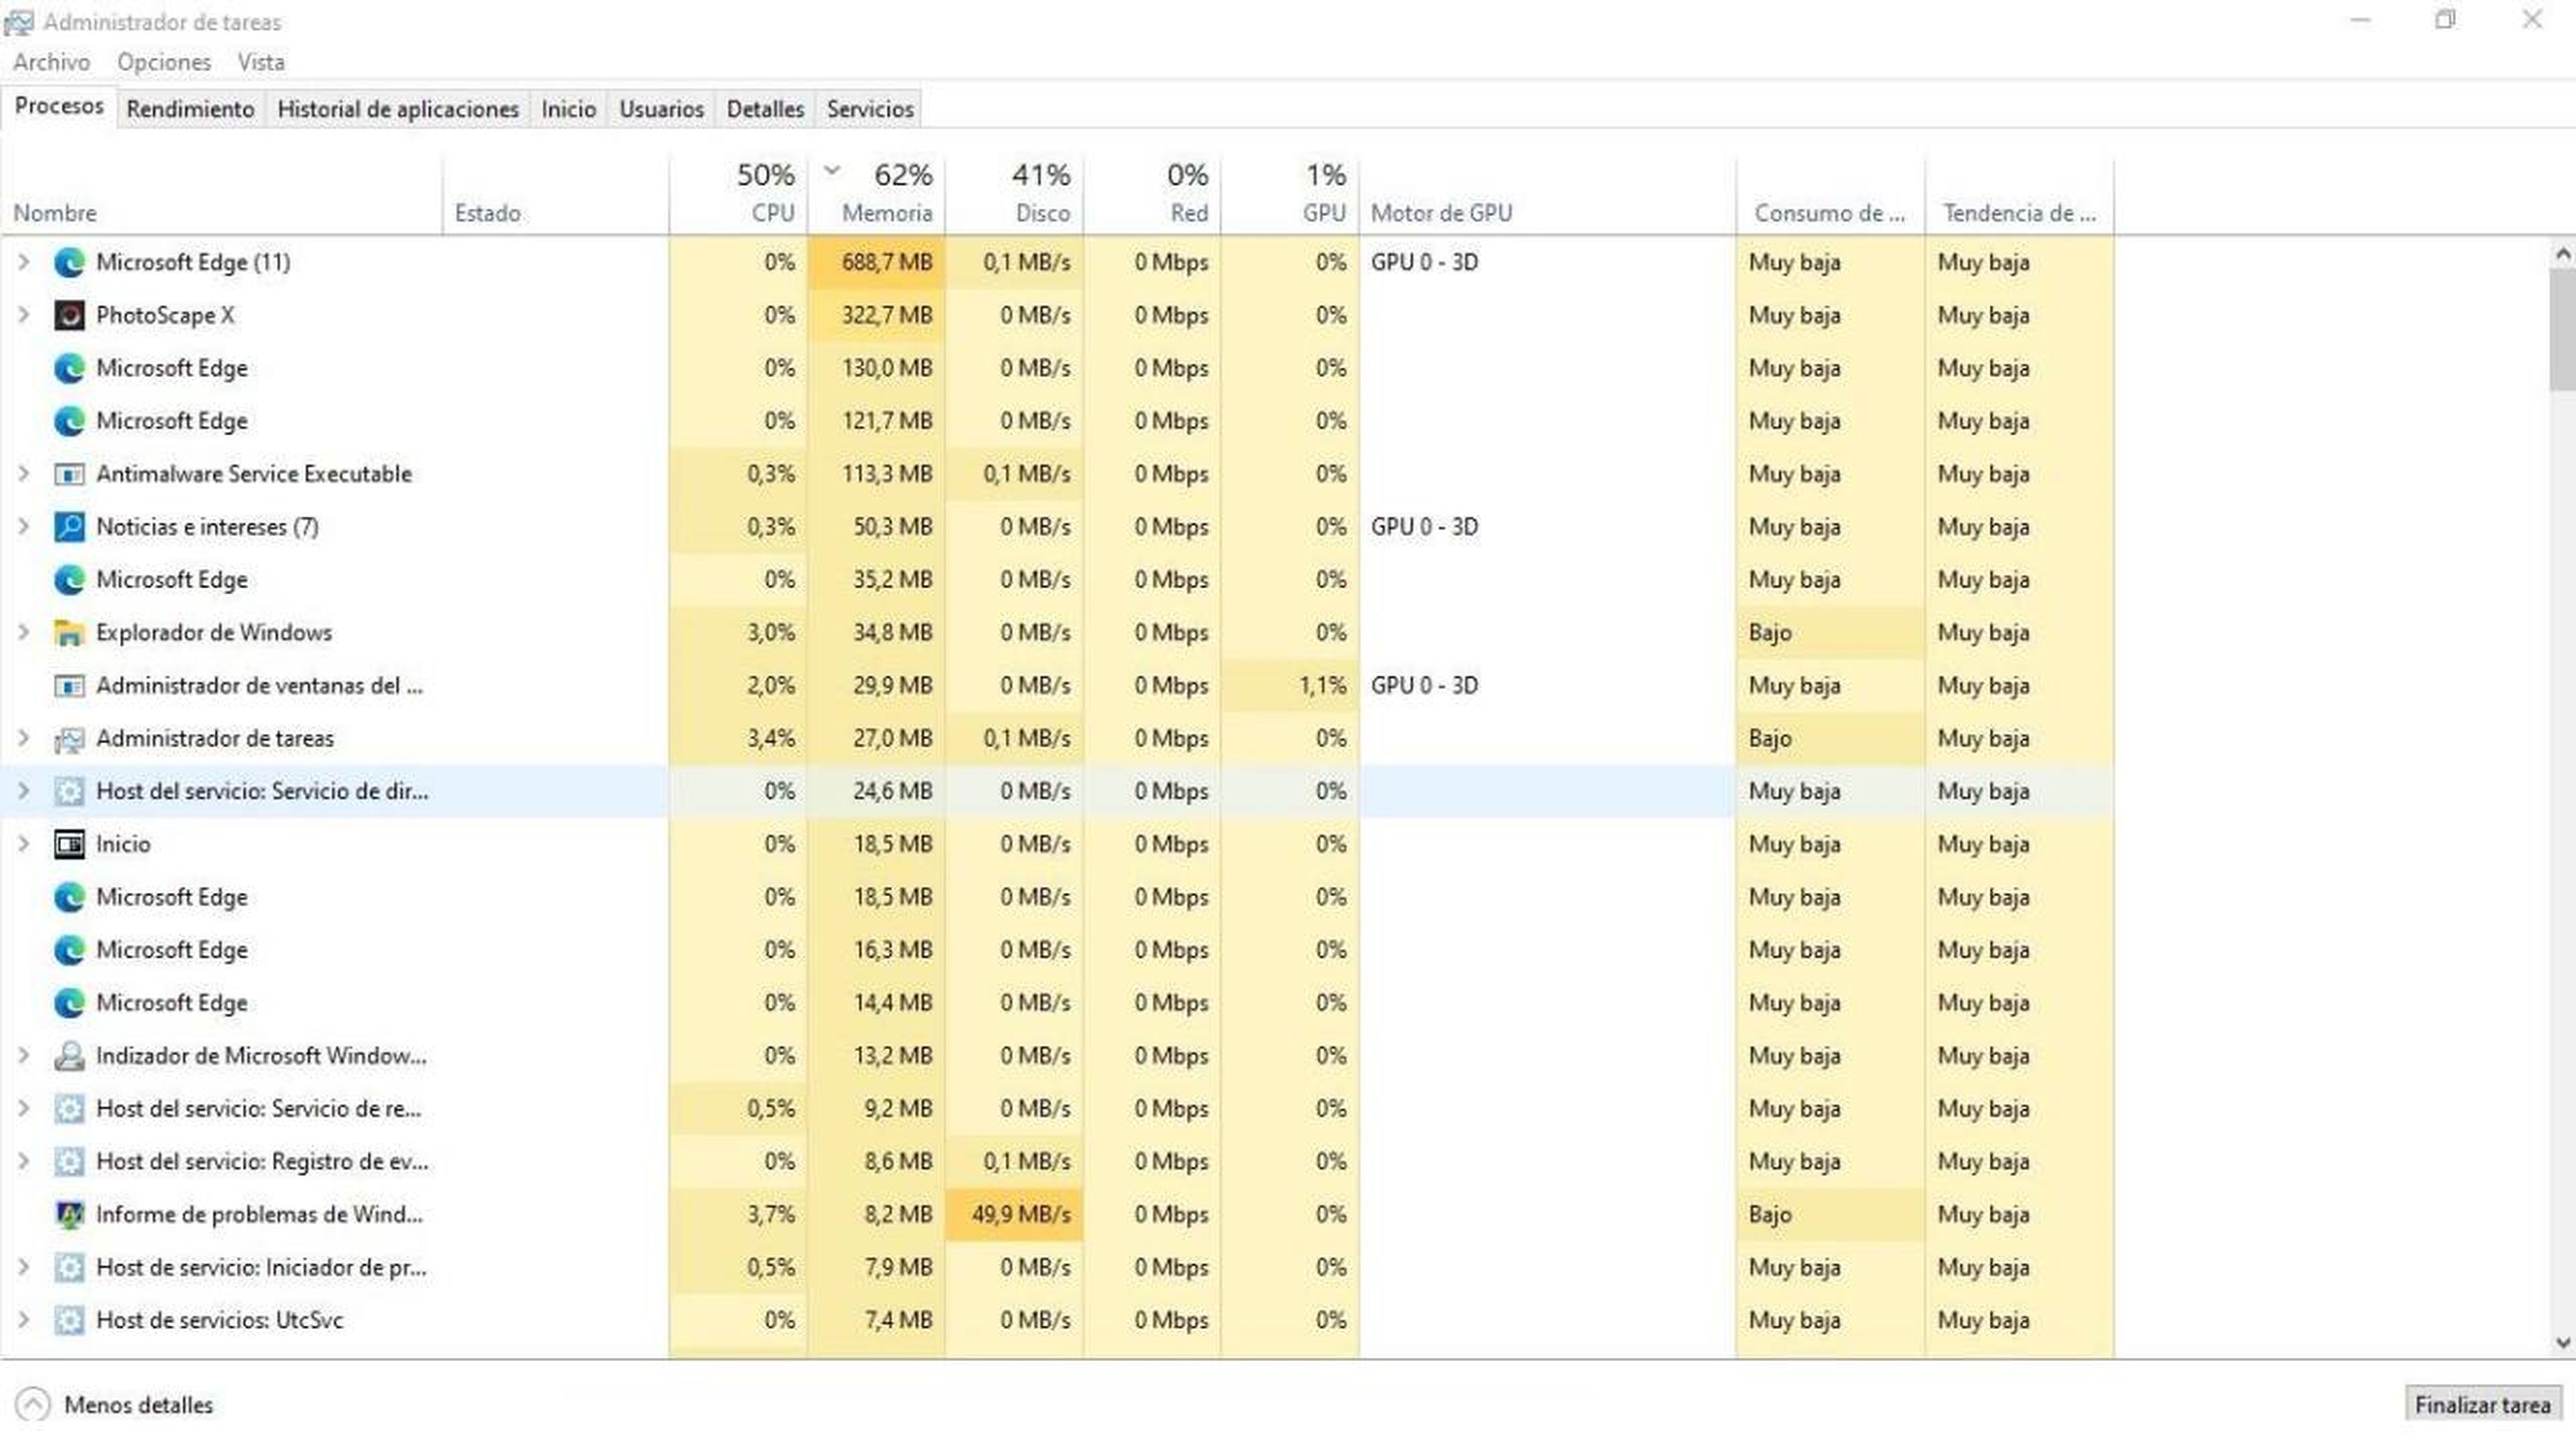The height and width of the screenshot is (1449, 2576).
Task: Switch to the Inicio tab
Action: pyautogui.click(x=568, y=109)
